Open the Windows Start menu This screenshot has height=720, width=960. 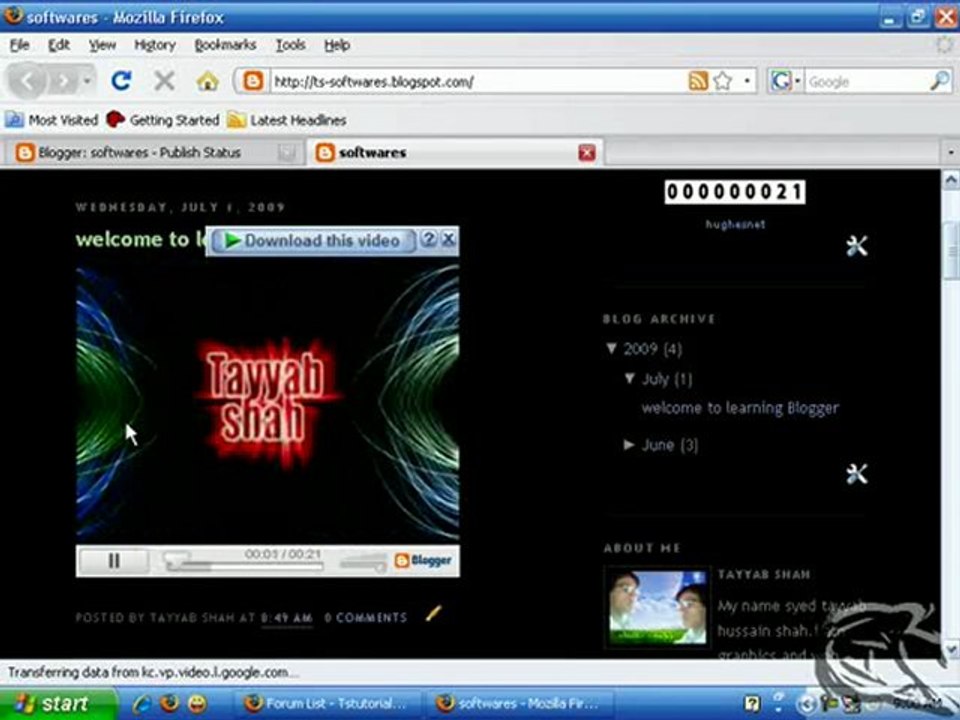pyautogui.click(x=58, y=703)
